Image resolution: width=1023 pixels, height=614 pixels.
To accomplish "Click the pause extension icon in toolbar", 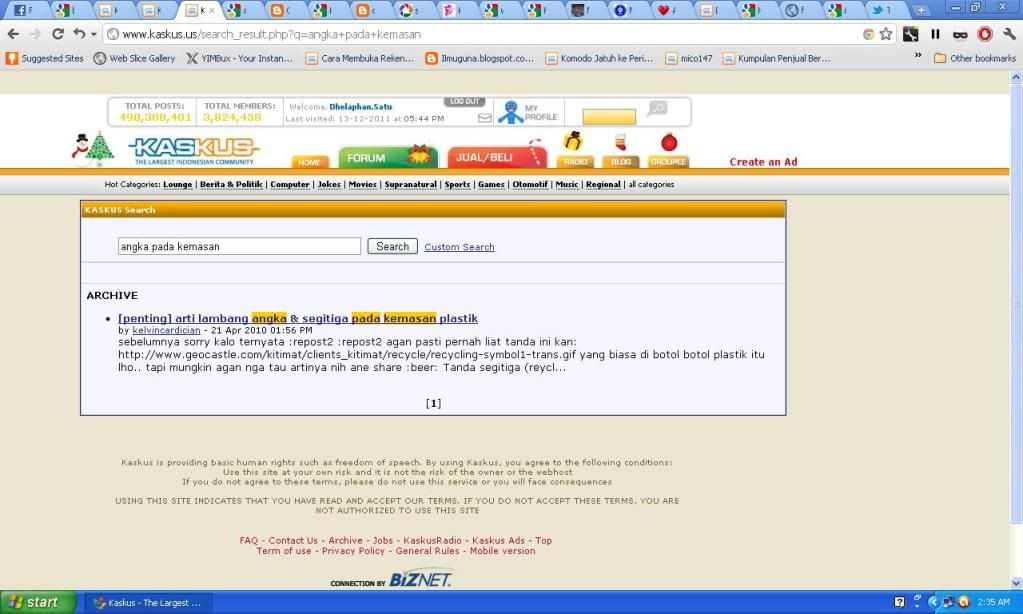I will click(935, 34).
